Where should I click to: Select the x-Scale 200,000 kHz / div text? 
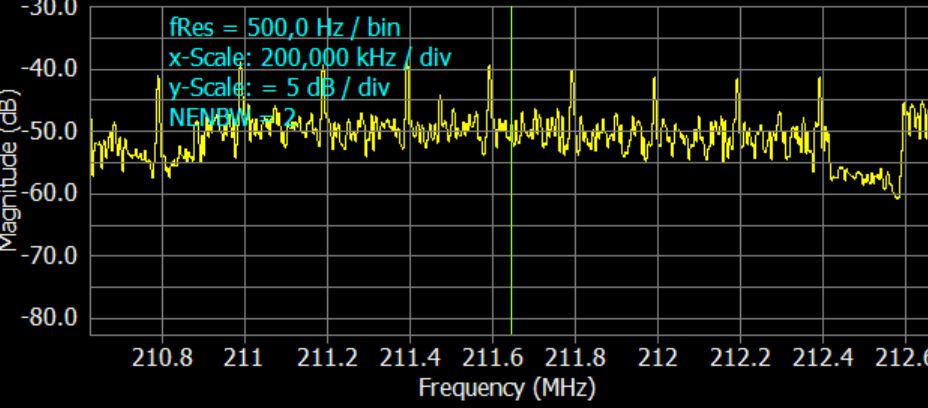tap(310, 57)
